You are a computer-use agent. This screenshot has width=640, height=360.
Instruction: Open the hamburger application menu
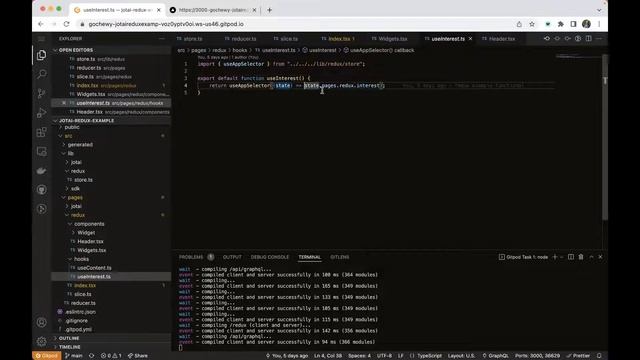tap(41, 39)
